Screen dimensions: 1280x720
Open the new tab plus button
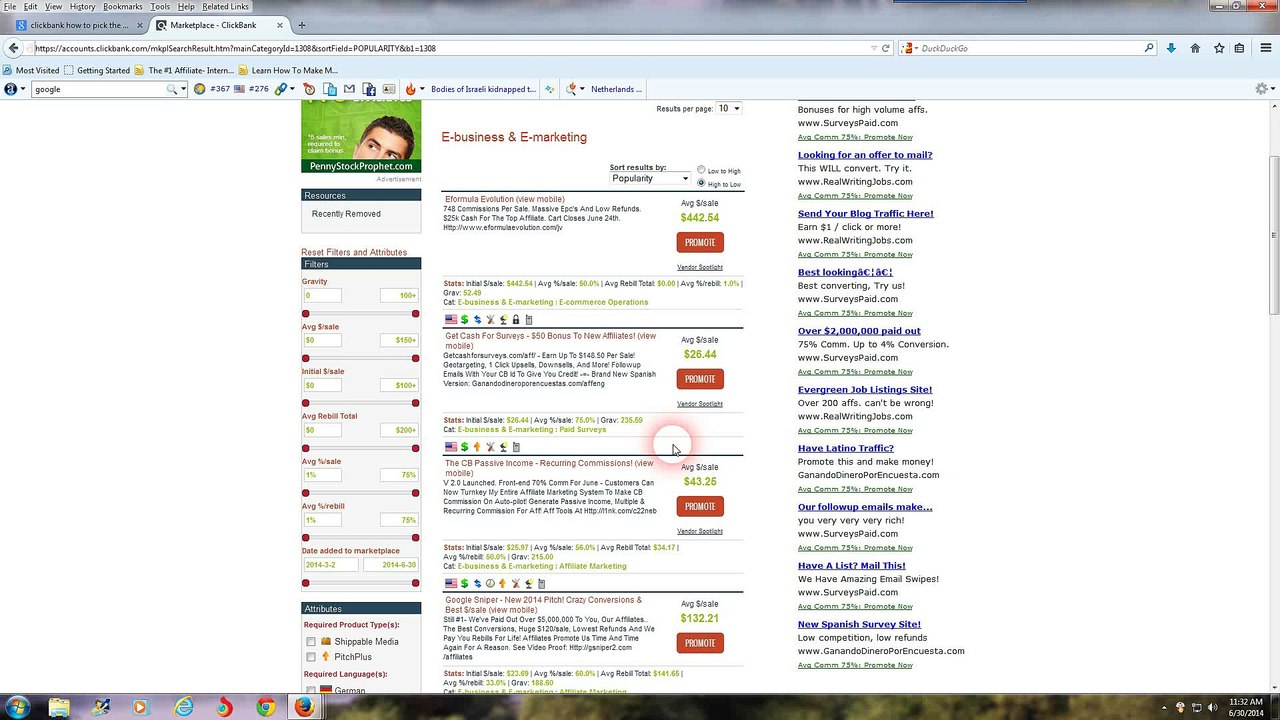coord(301,25)
